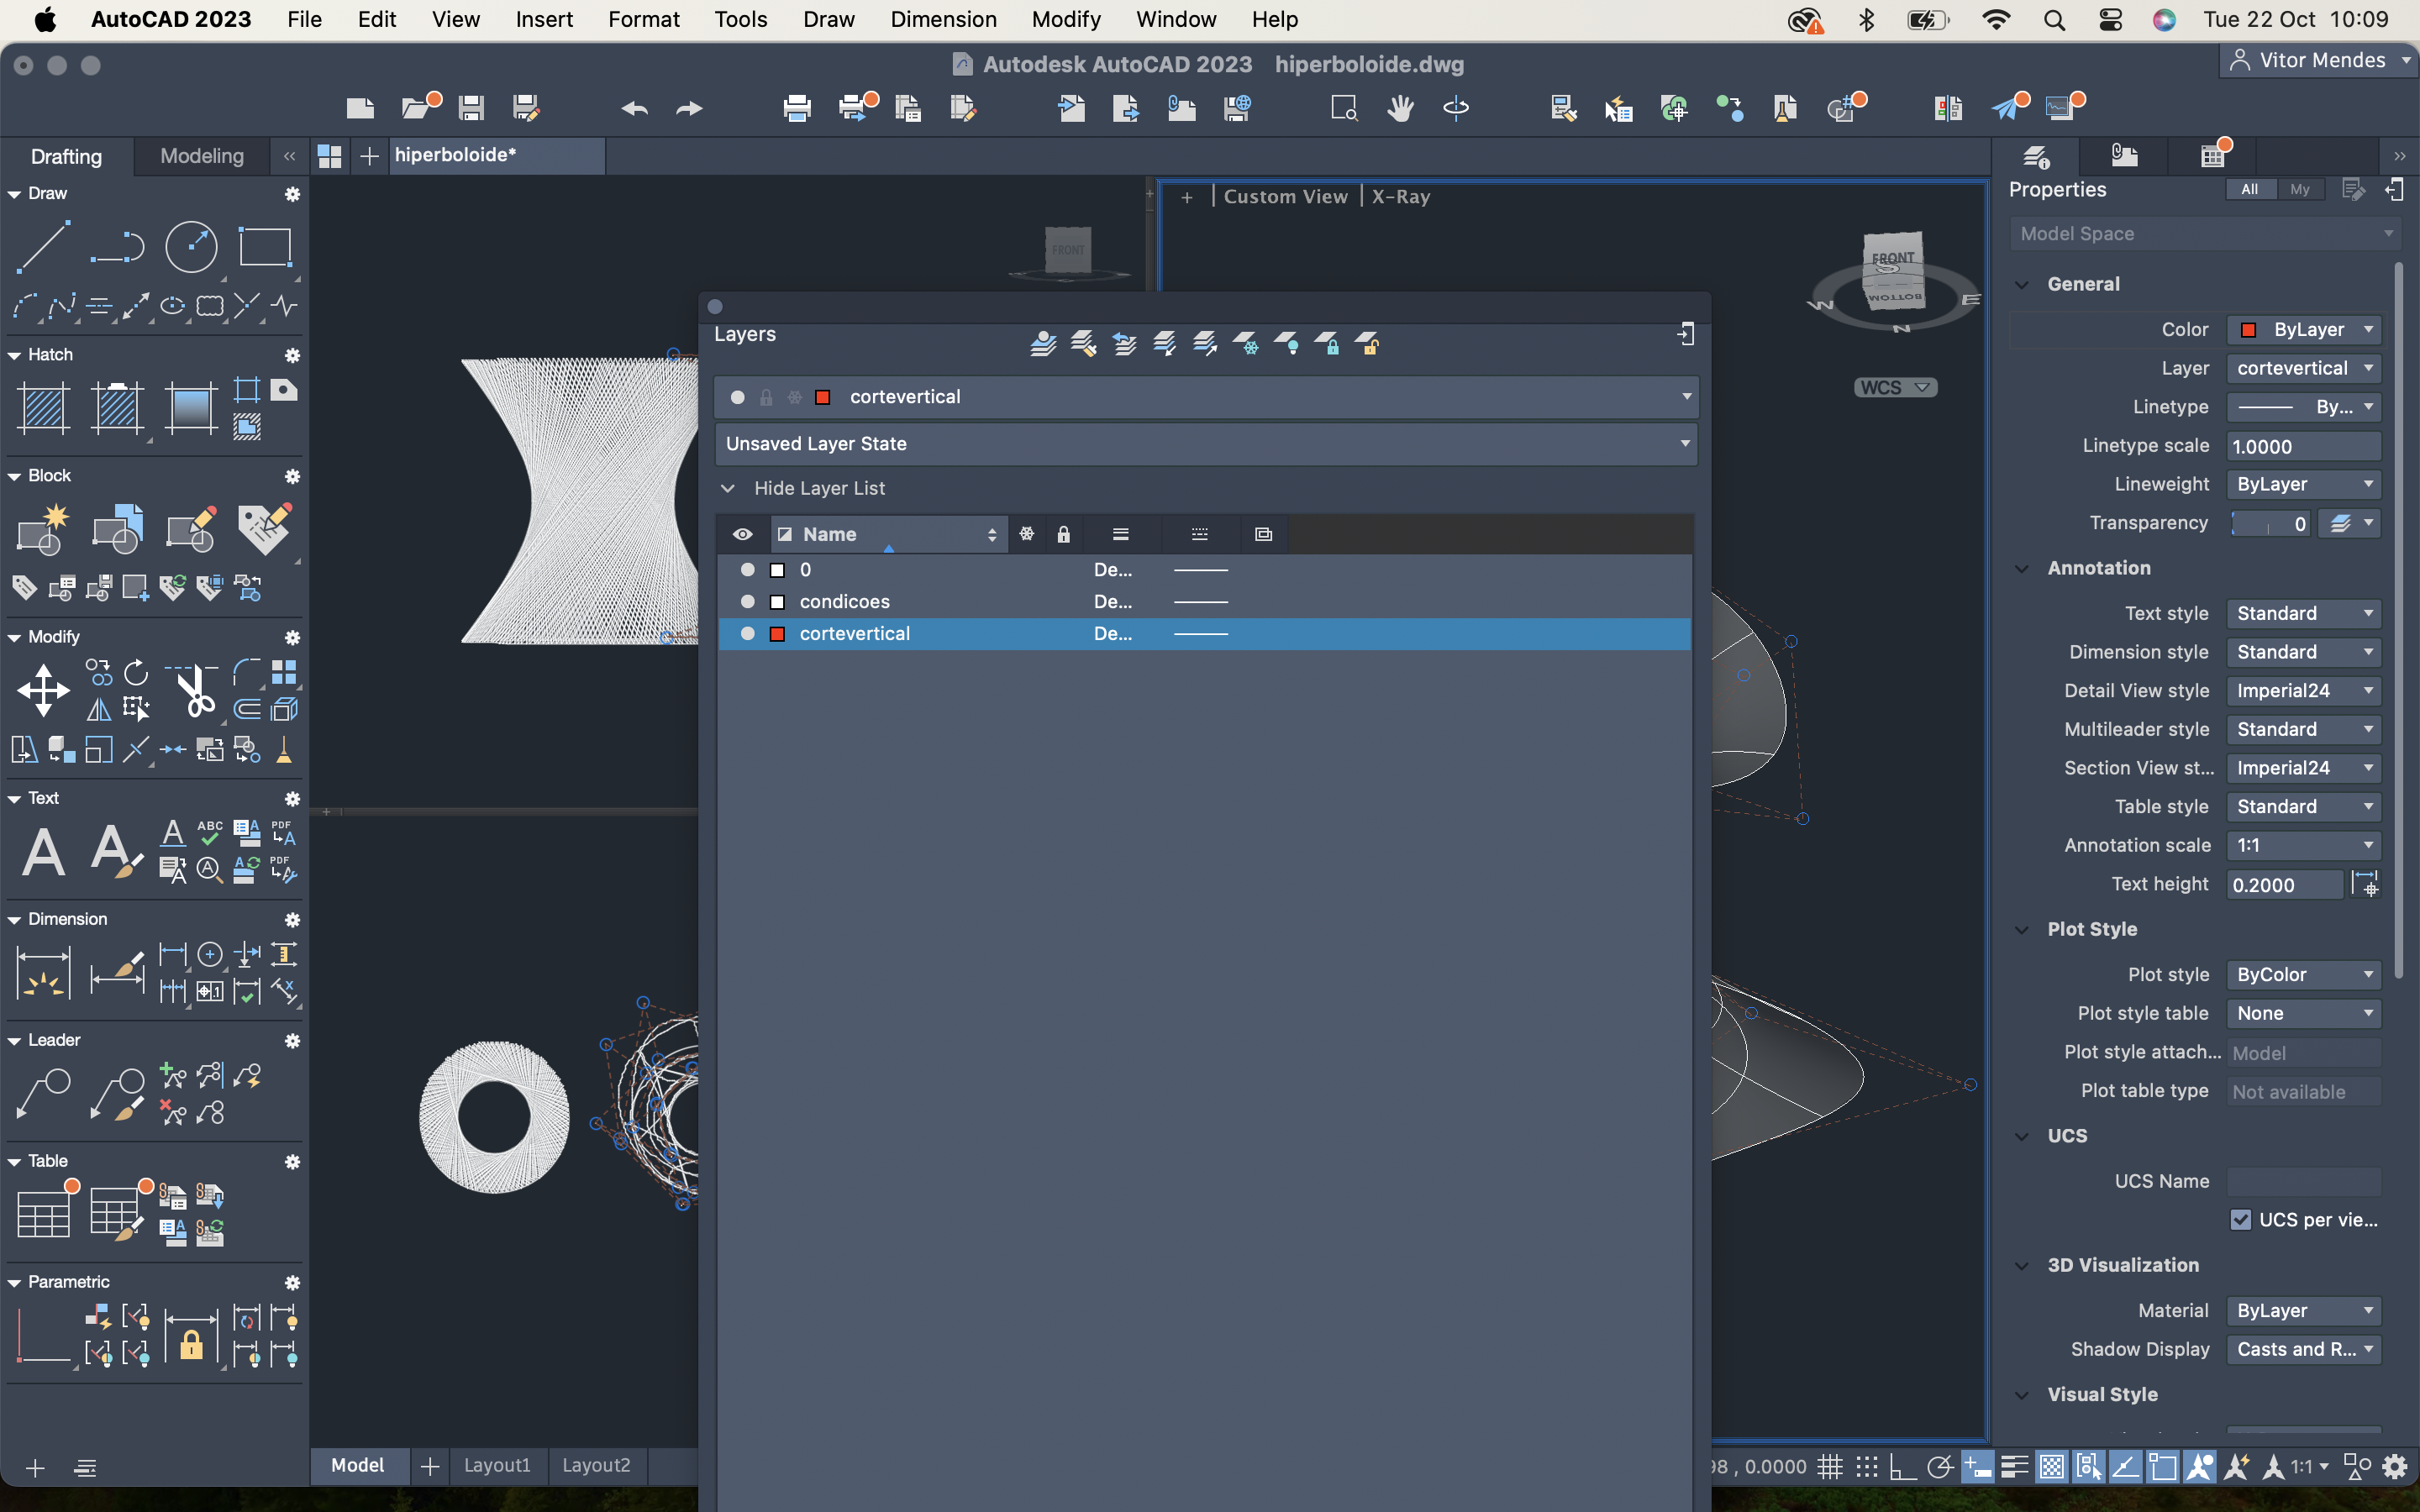Click cortevertical layer red color swatch
Screen dimensions: 2420x1512
(x=777, y=634)
